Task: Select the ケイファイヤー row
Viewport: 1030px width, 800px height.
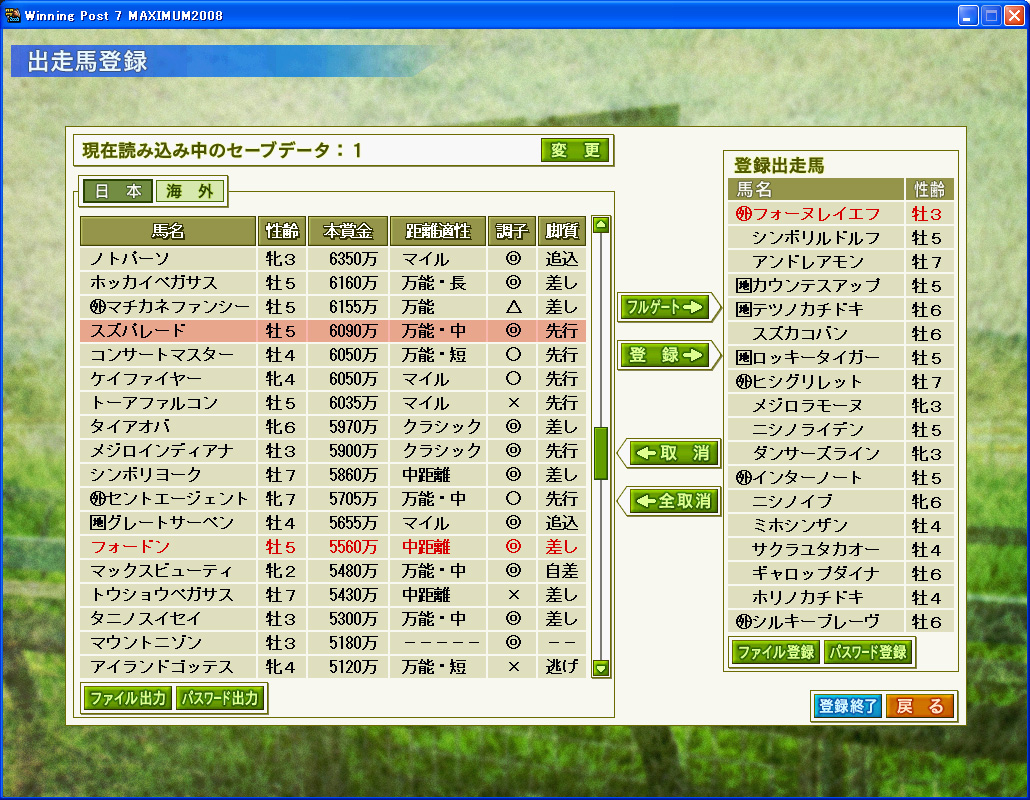Action: 333,379
